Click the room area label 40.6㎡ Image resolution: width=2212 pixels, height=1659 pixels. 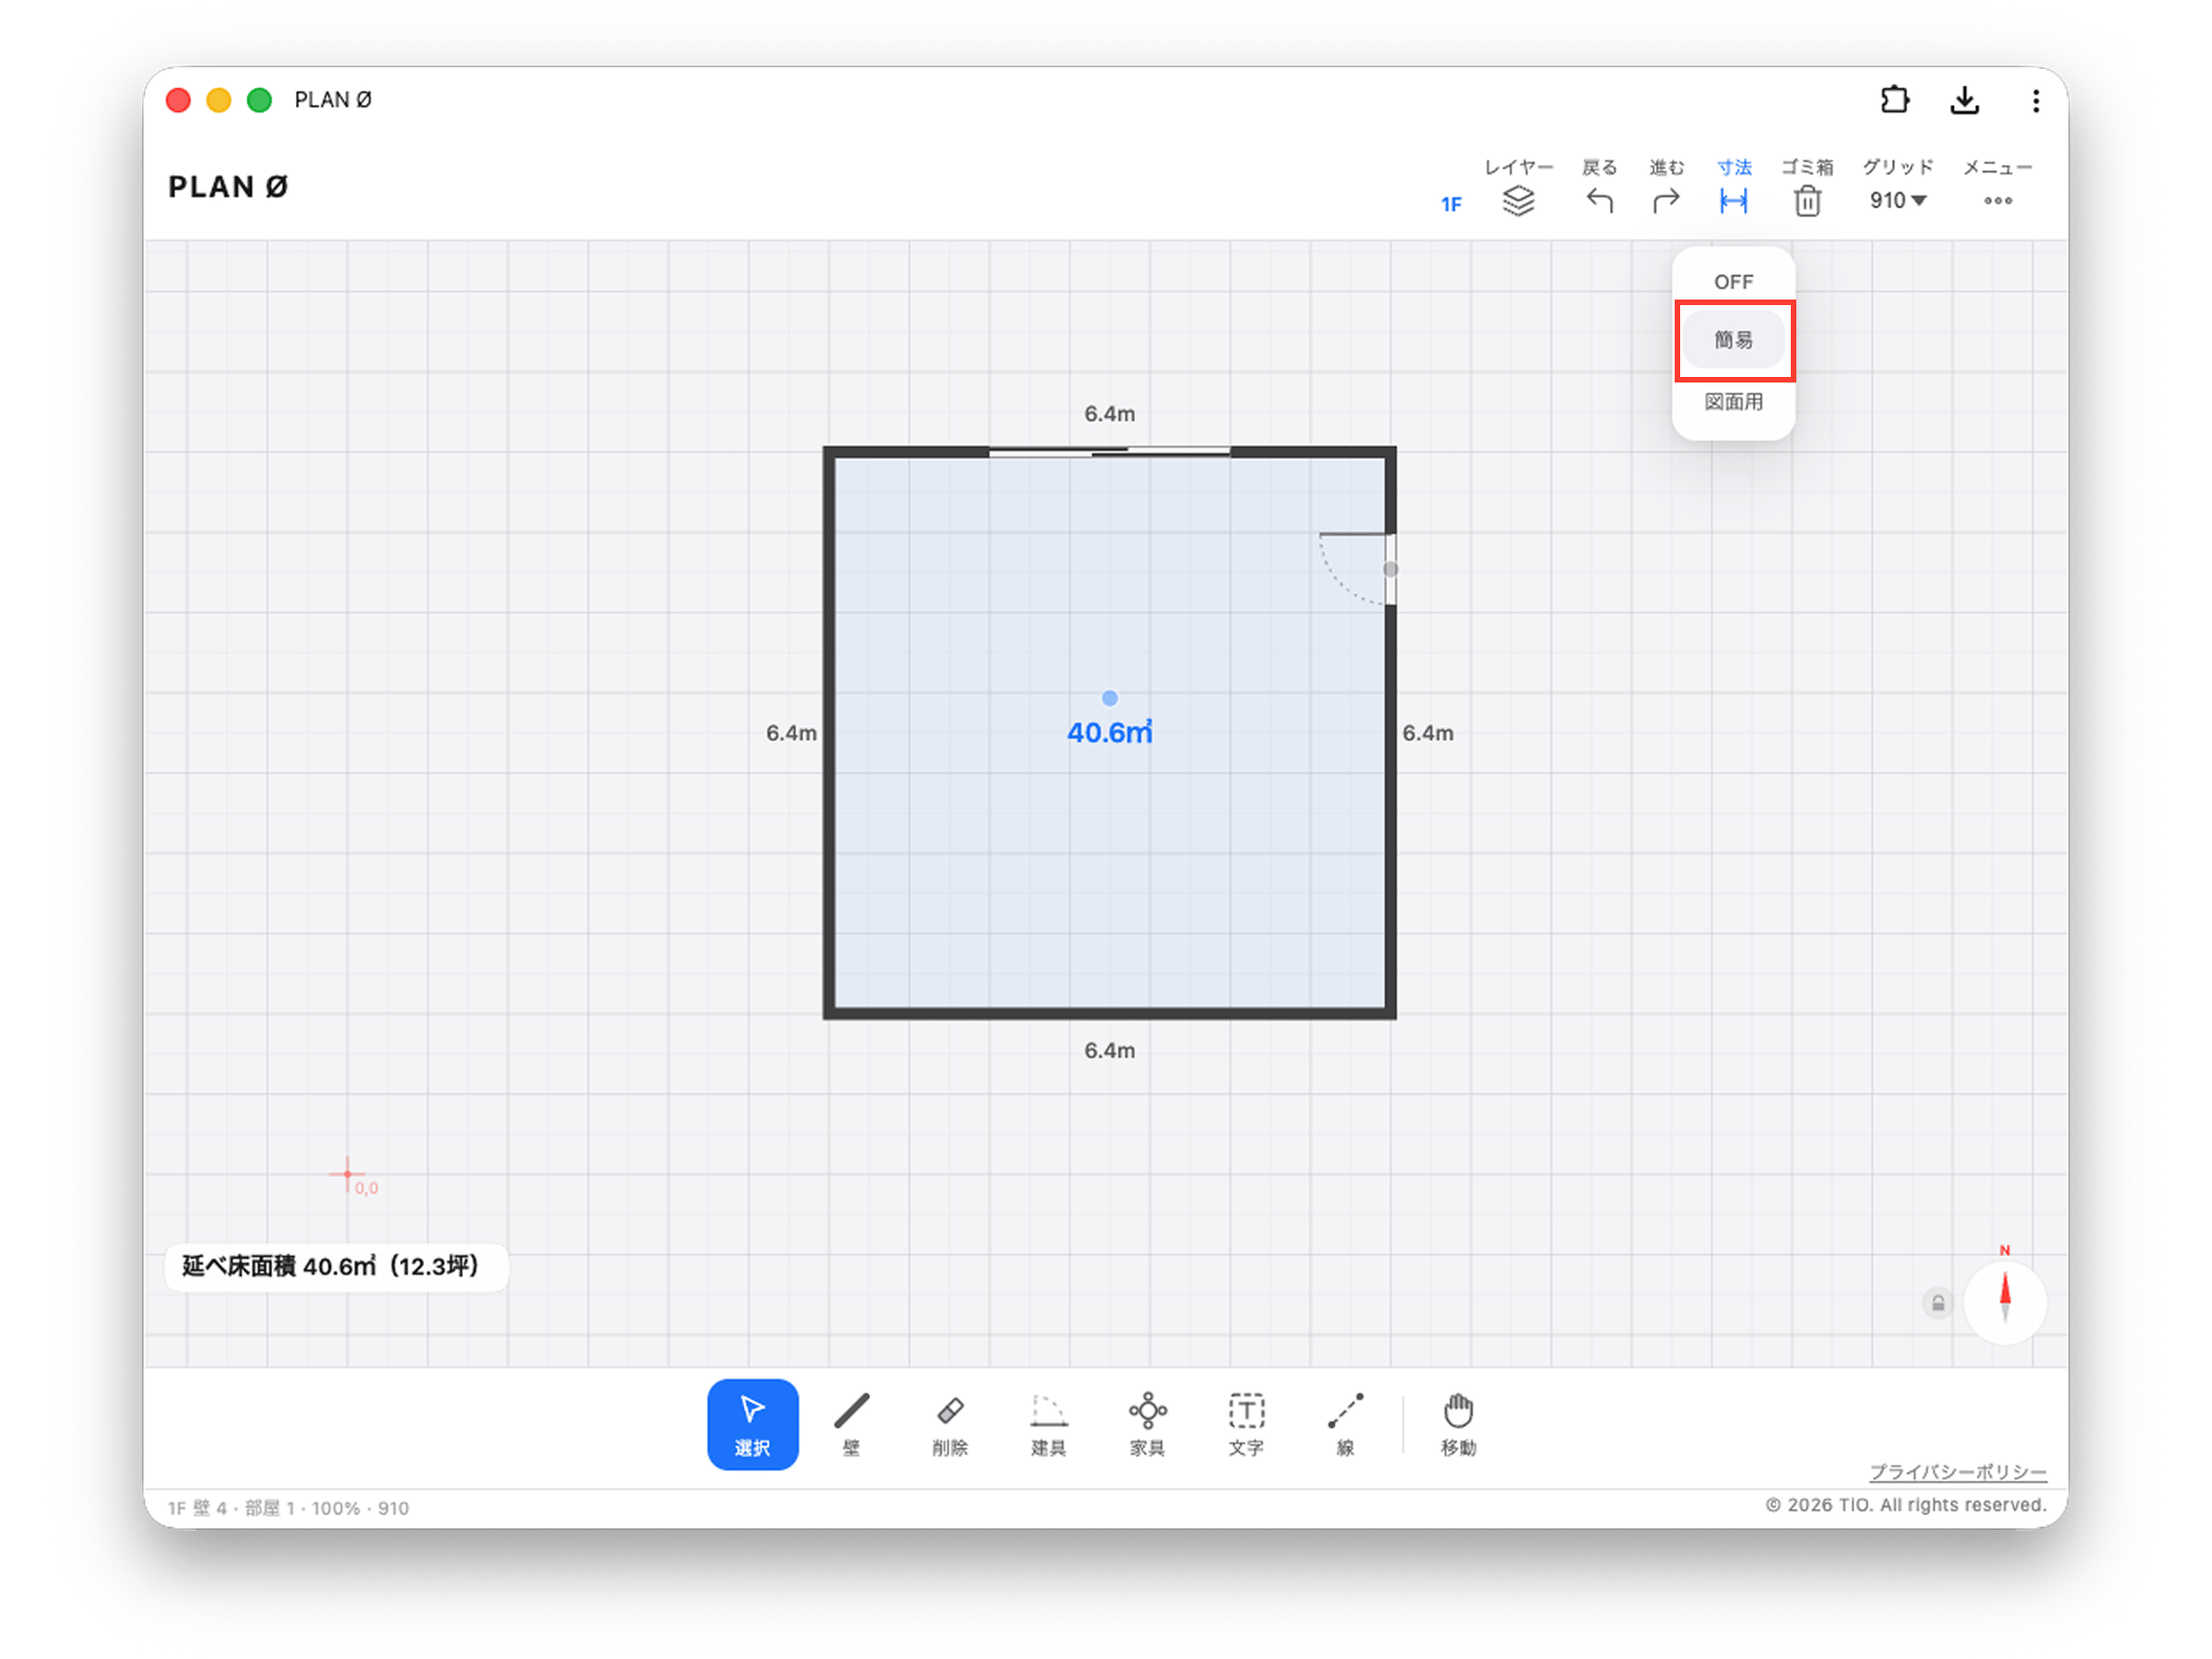click(1109, 732)
